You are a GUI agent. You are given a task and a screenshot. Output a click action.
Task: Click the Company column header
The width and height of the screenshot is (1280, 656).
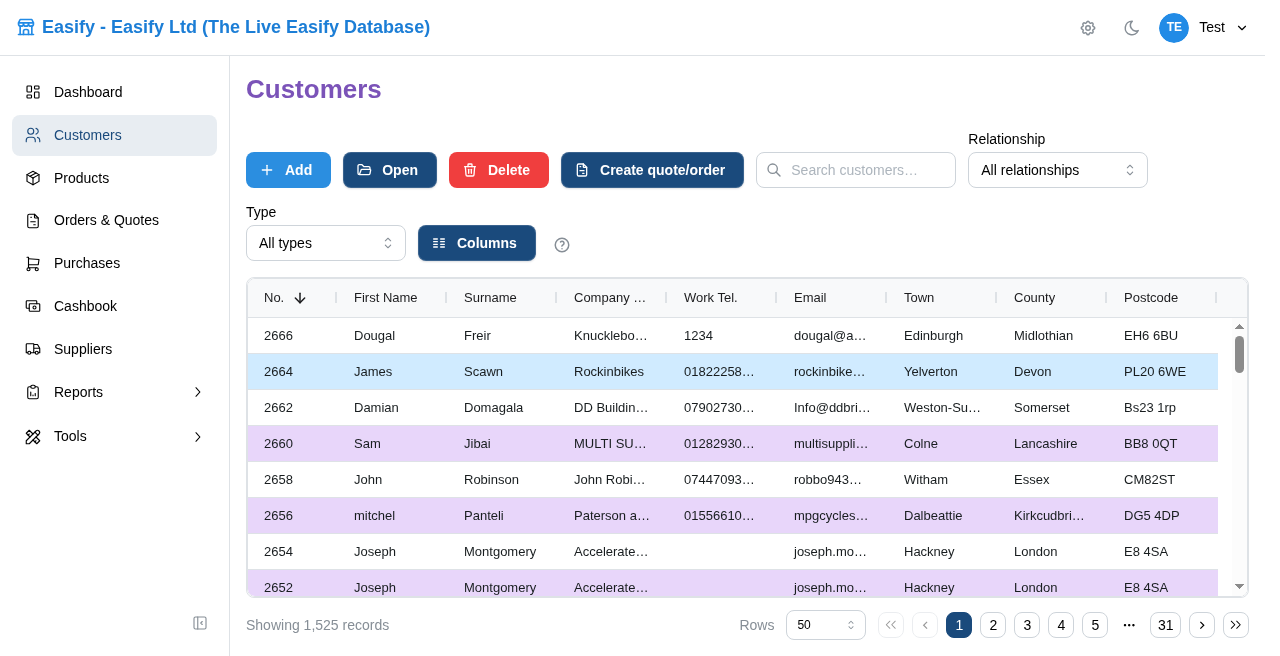coord(610,298)
